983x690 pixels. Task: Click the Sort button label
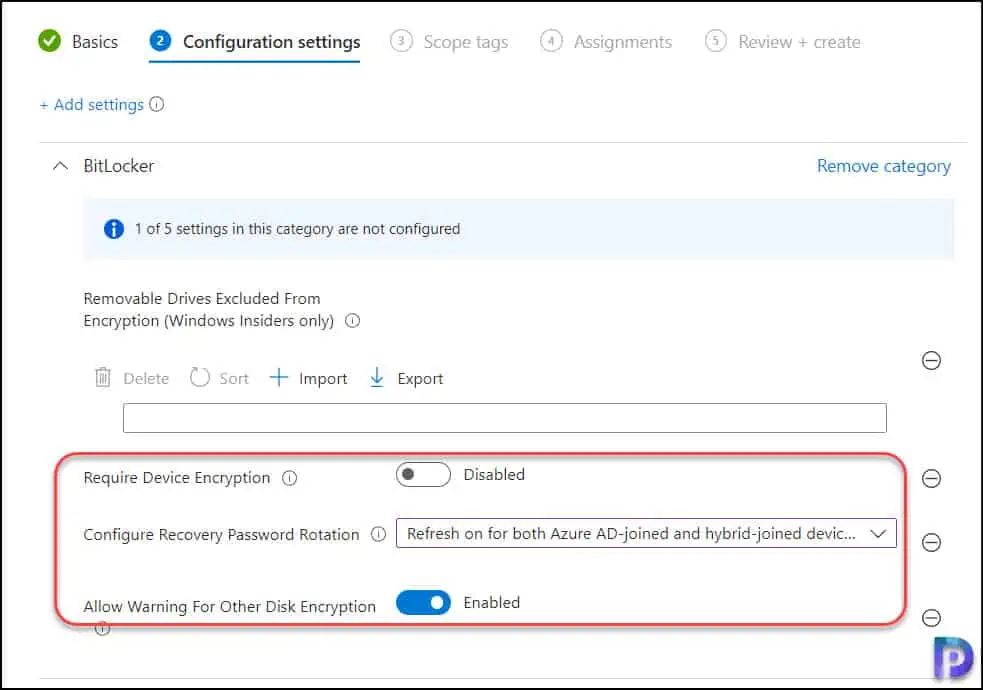[234, 379]
